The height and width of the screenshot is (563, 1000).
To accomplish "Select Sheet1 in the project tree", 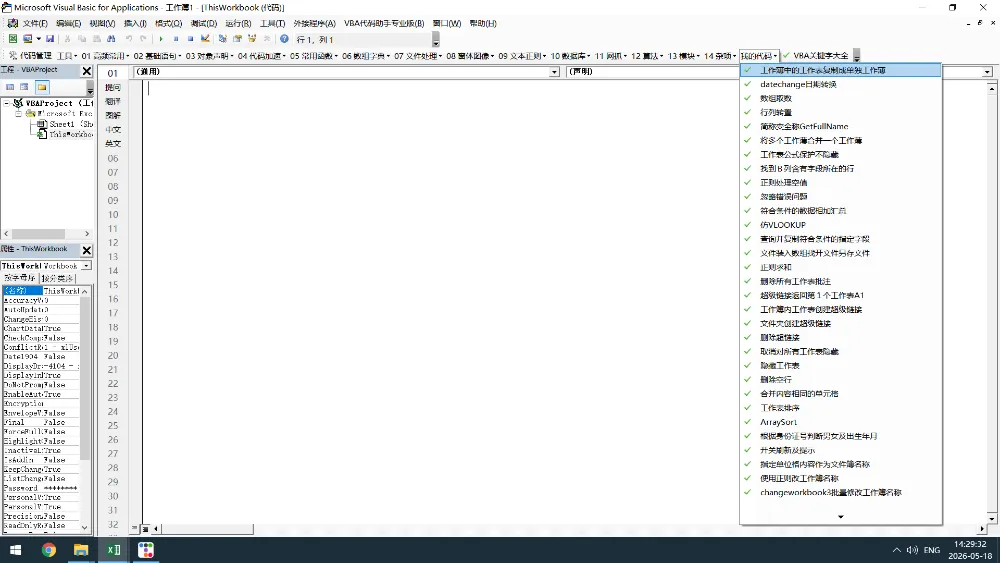I will pyautogui.click(x=65, y=124).
